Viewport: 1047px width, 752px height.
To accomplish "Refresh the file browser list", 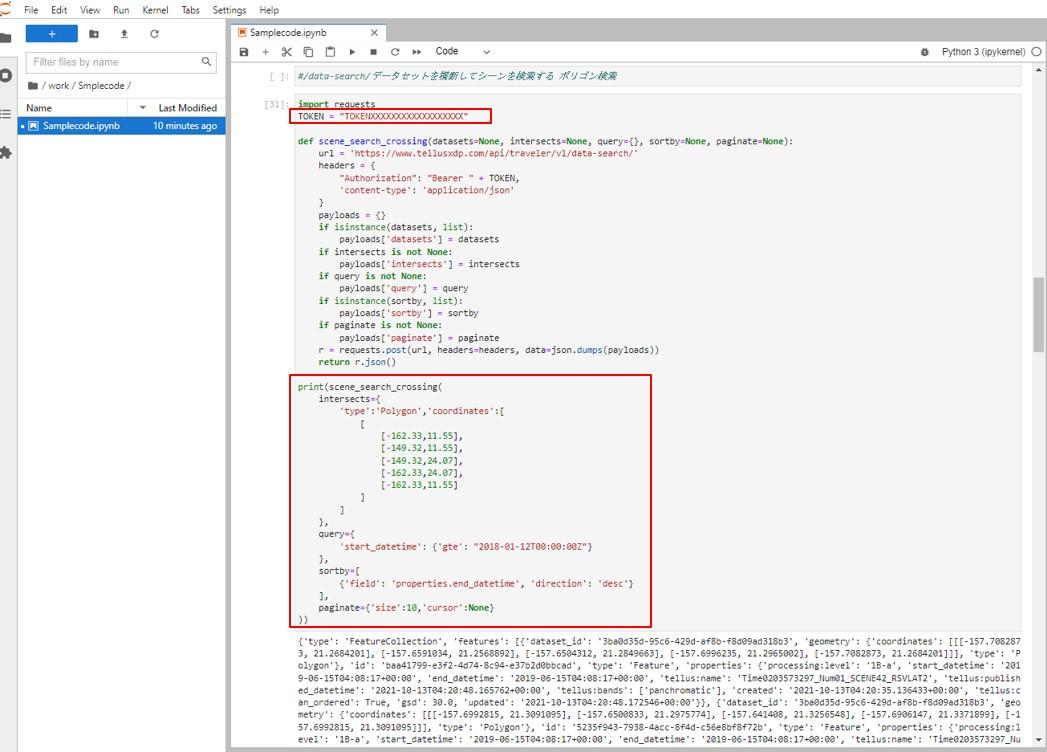I will [x=154, y=33].
